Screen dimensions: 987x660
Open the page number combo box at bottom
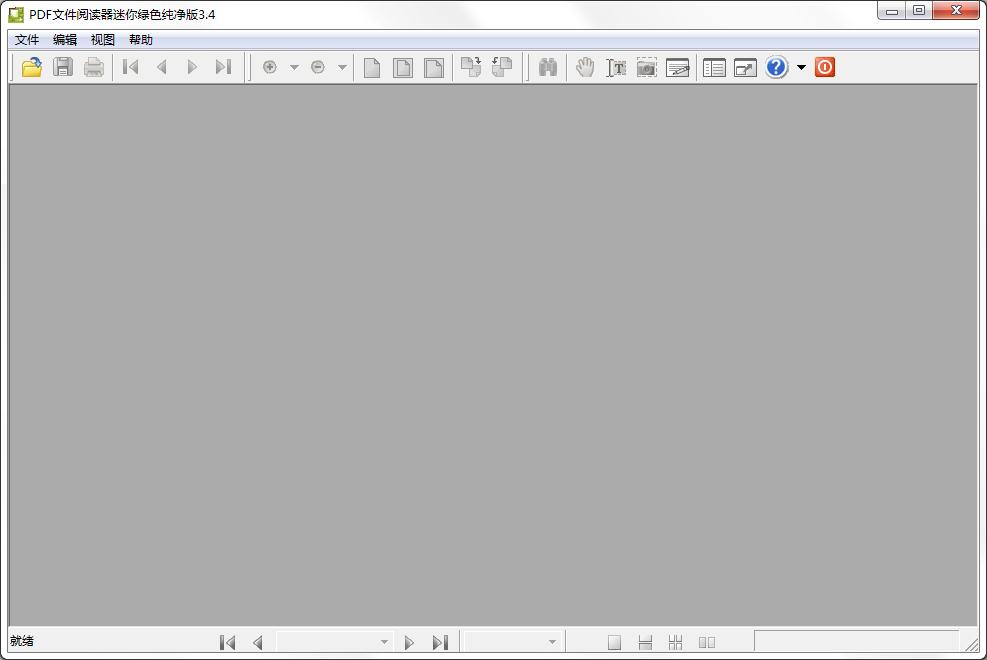tap(333, 642)
